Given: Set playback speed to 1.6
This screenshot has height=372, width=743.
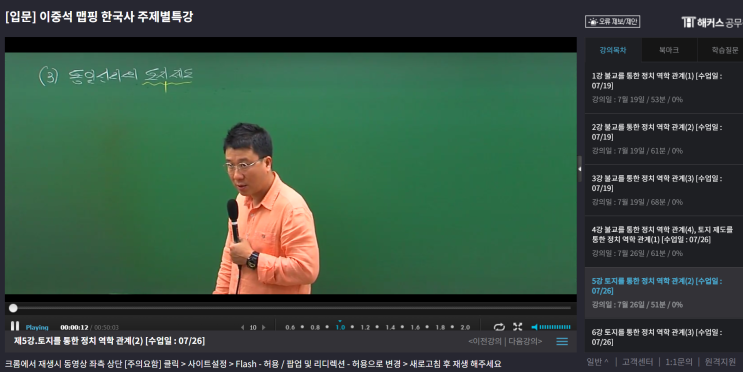Looking at the screenshot, I should (x=415, y=327).
